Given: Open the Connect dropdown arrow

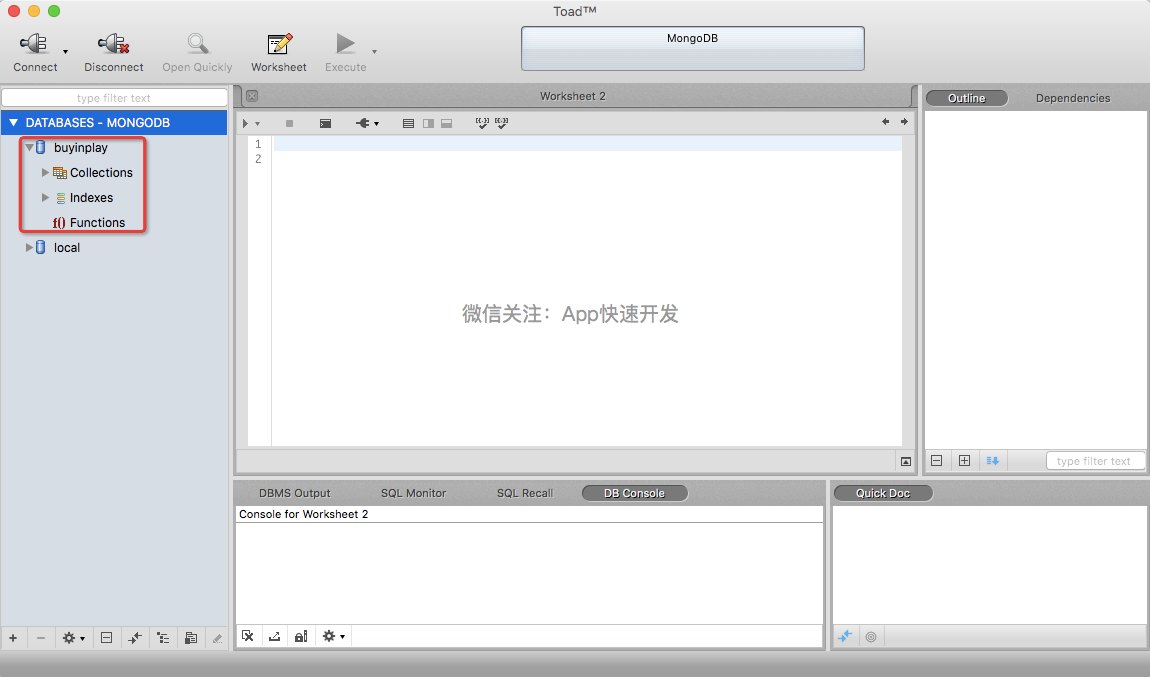Looking at the screenshot, I should (65, 51).
